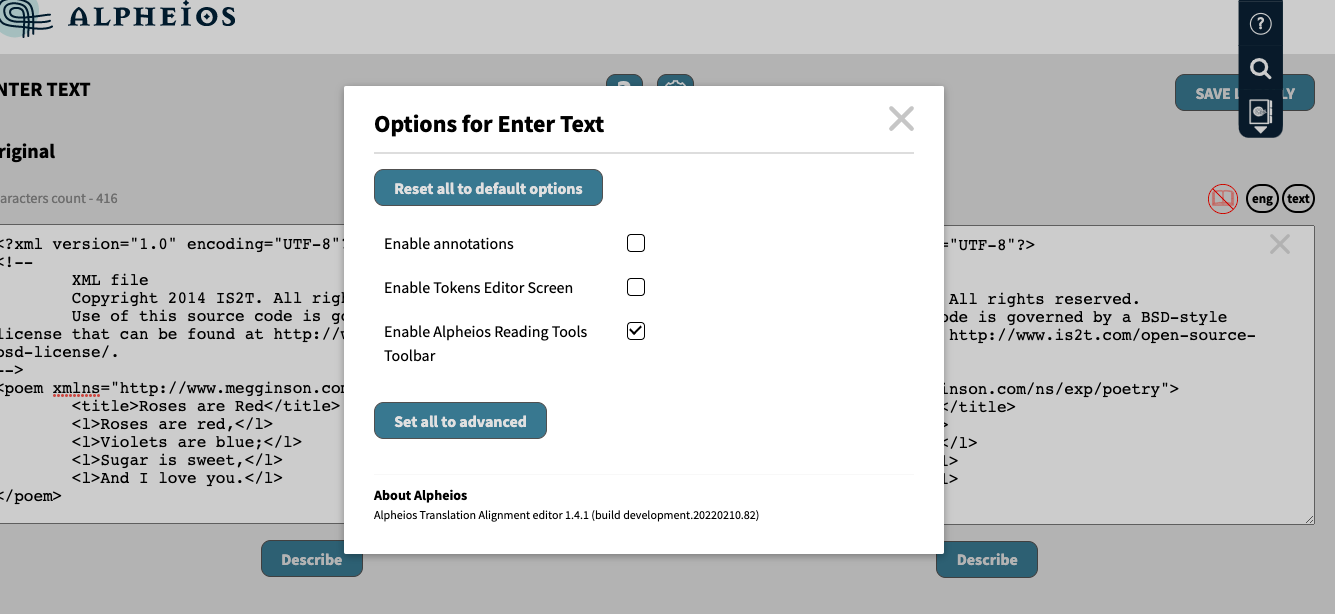
Task: Click 'Reset all to default options'
Action: tap(488, 187)
